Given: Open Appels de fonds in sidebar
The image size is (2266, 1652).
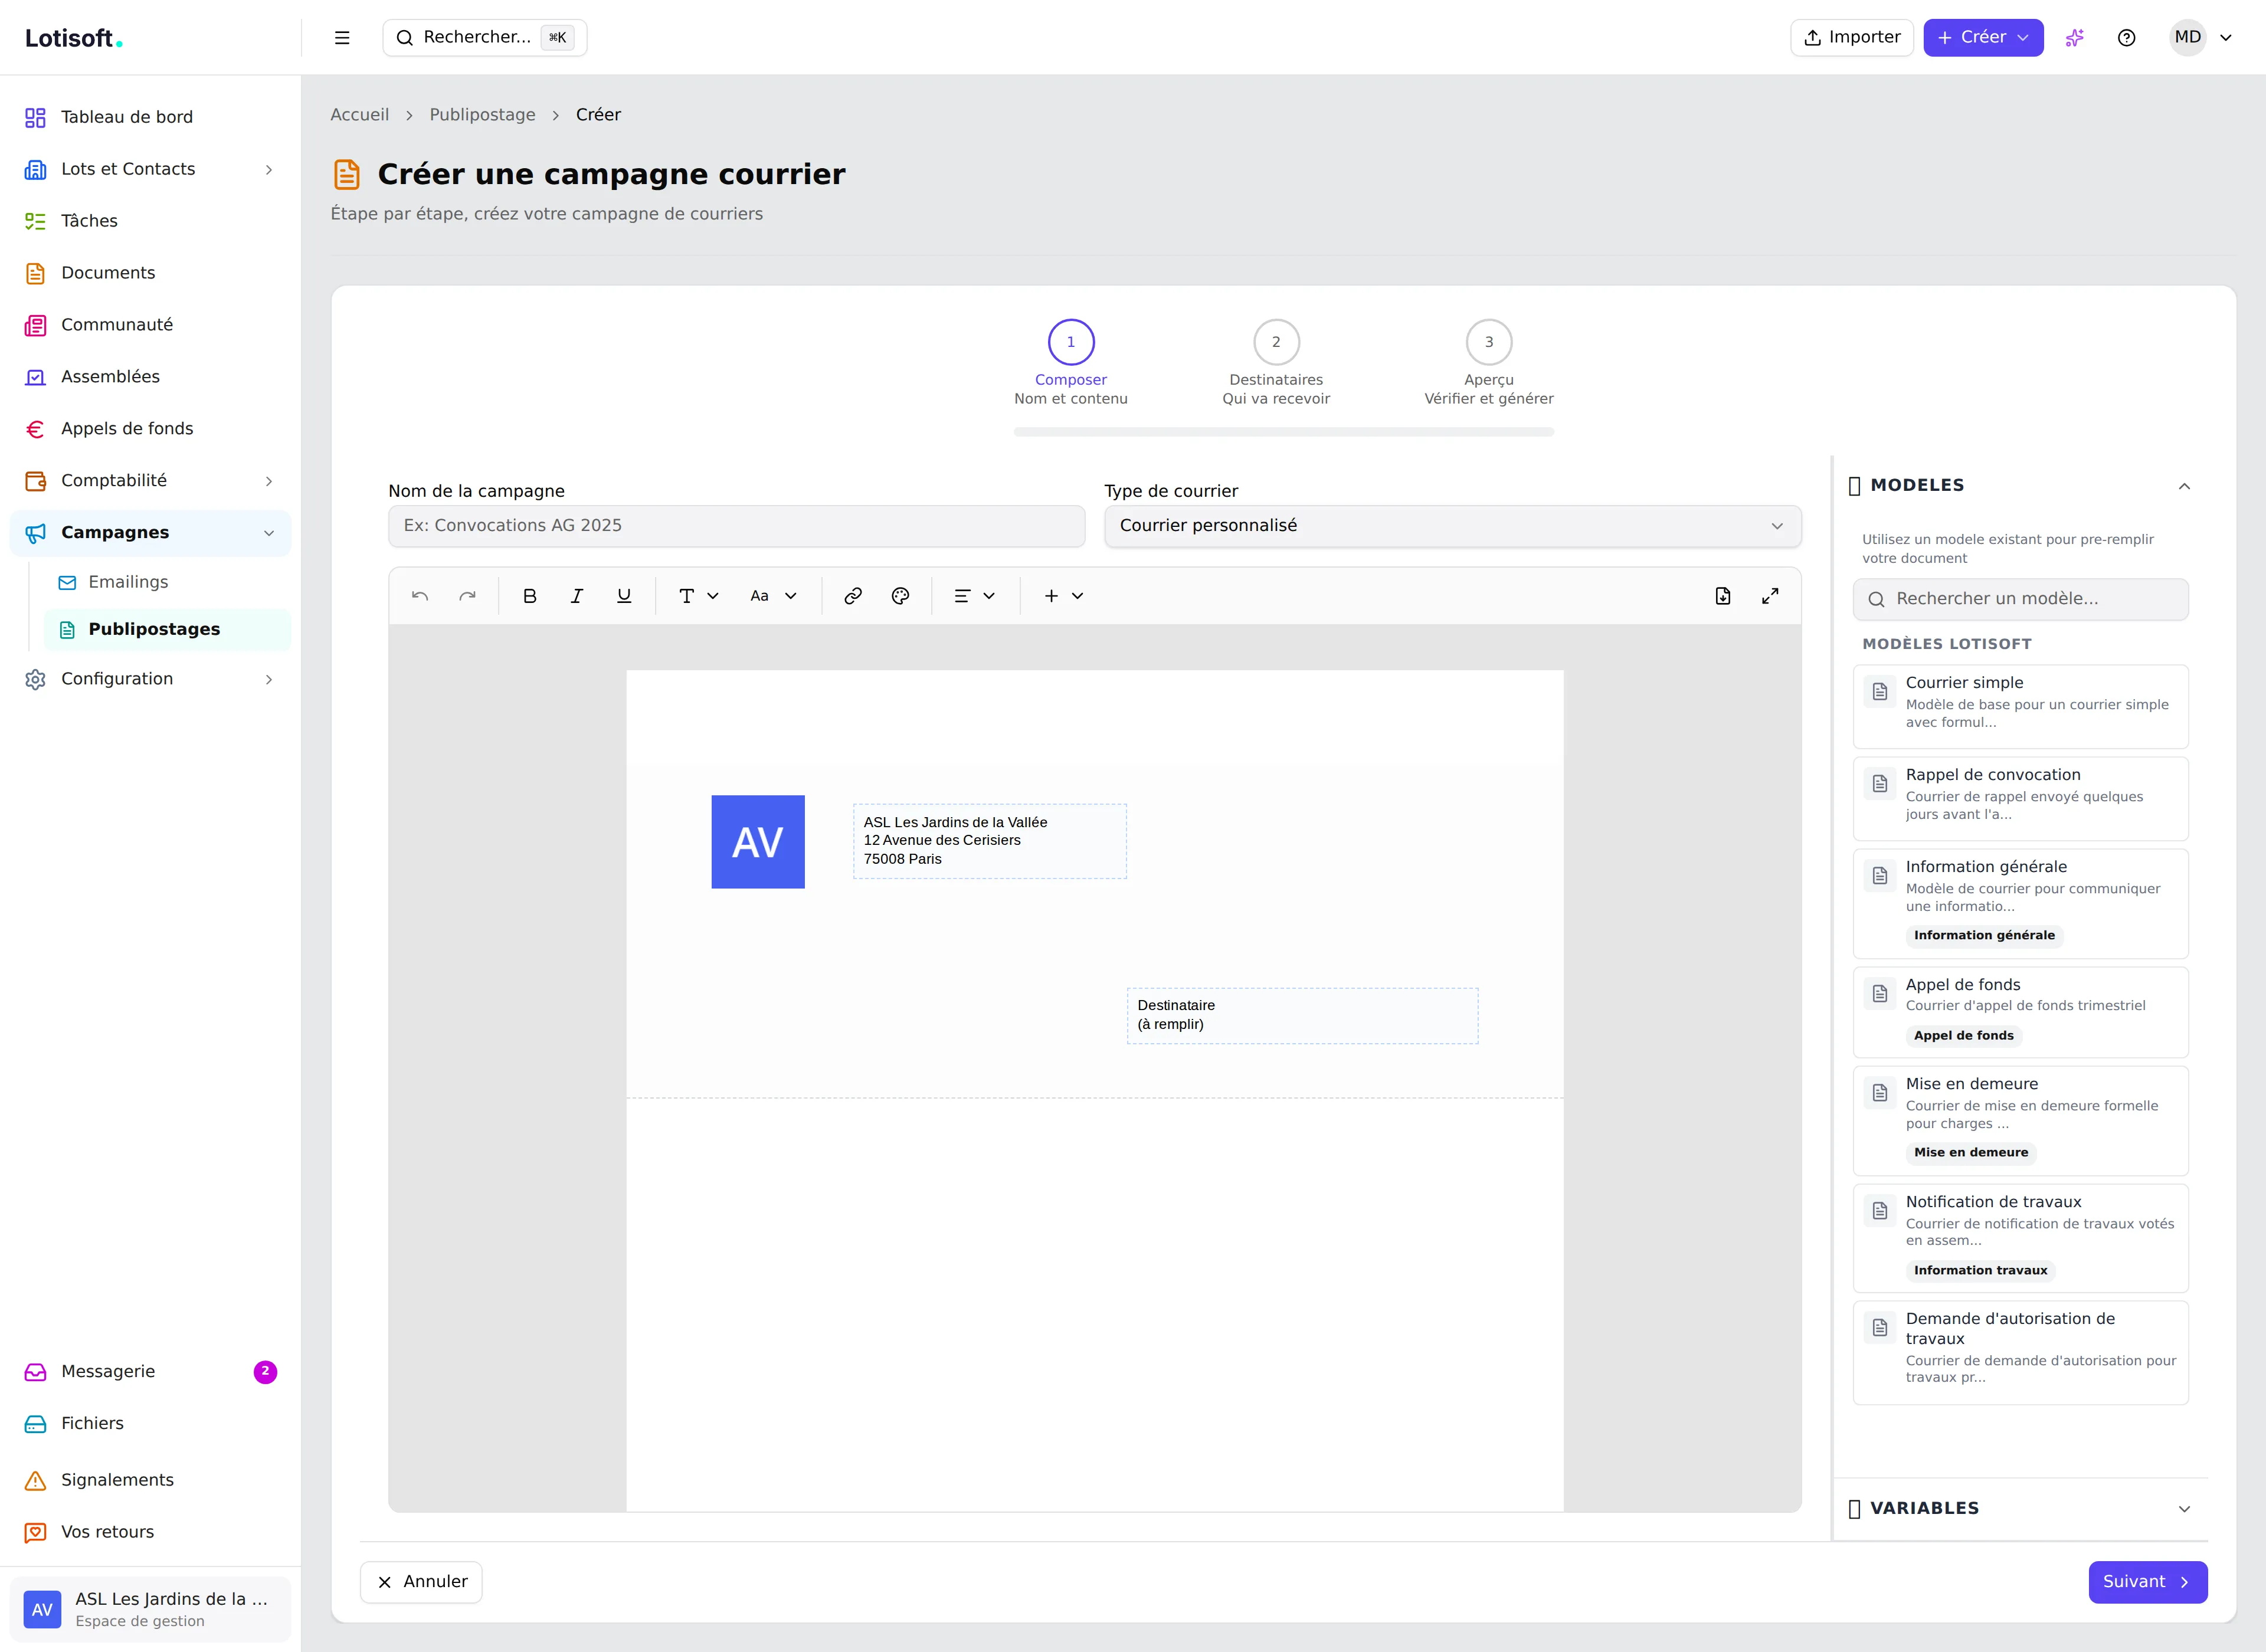Looking at the screenshot, I should coord(150,429).
